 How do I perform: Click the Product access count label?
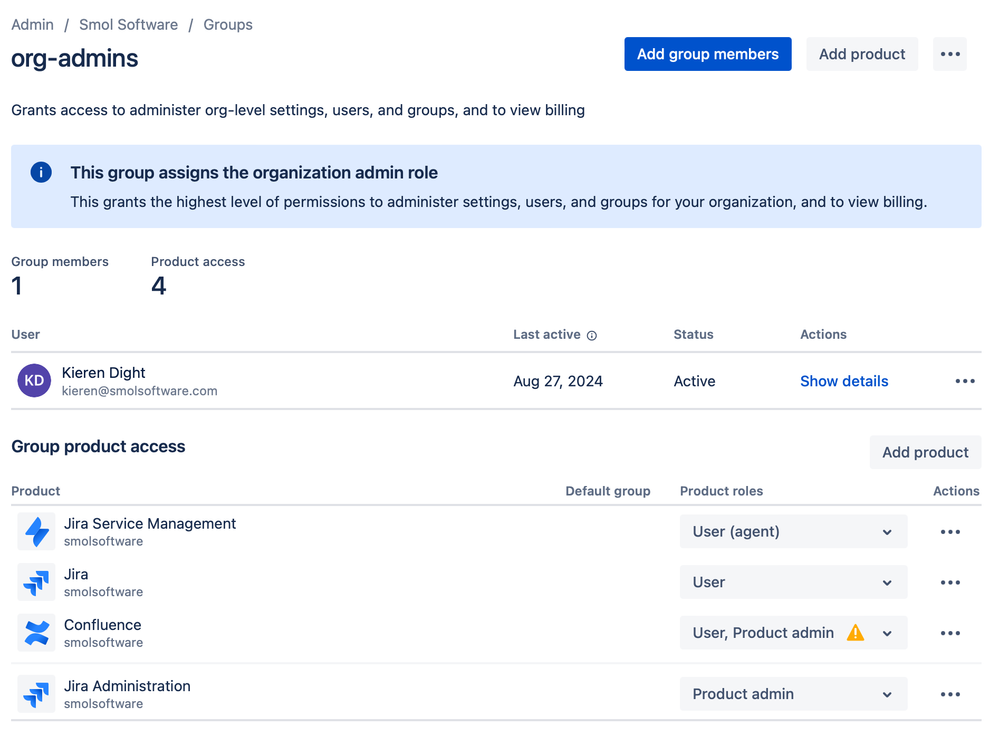point(198,262)
